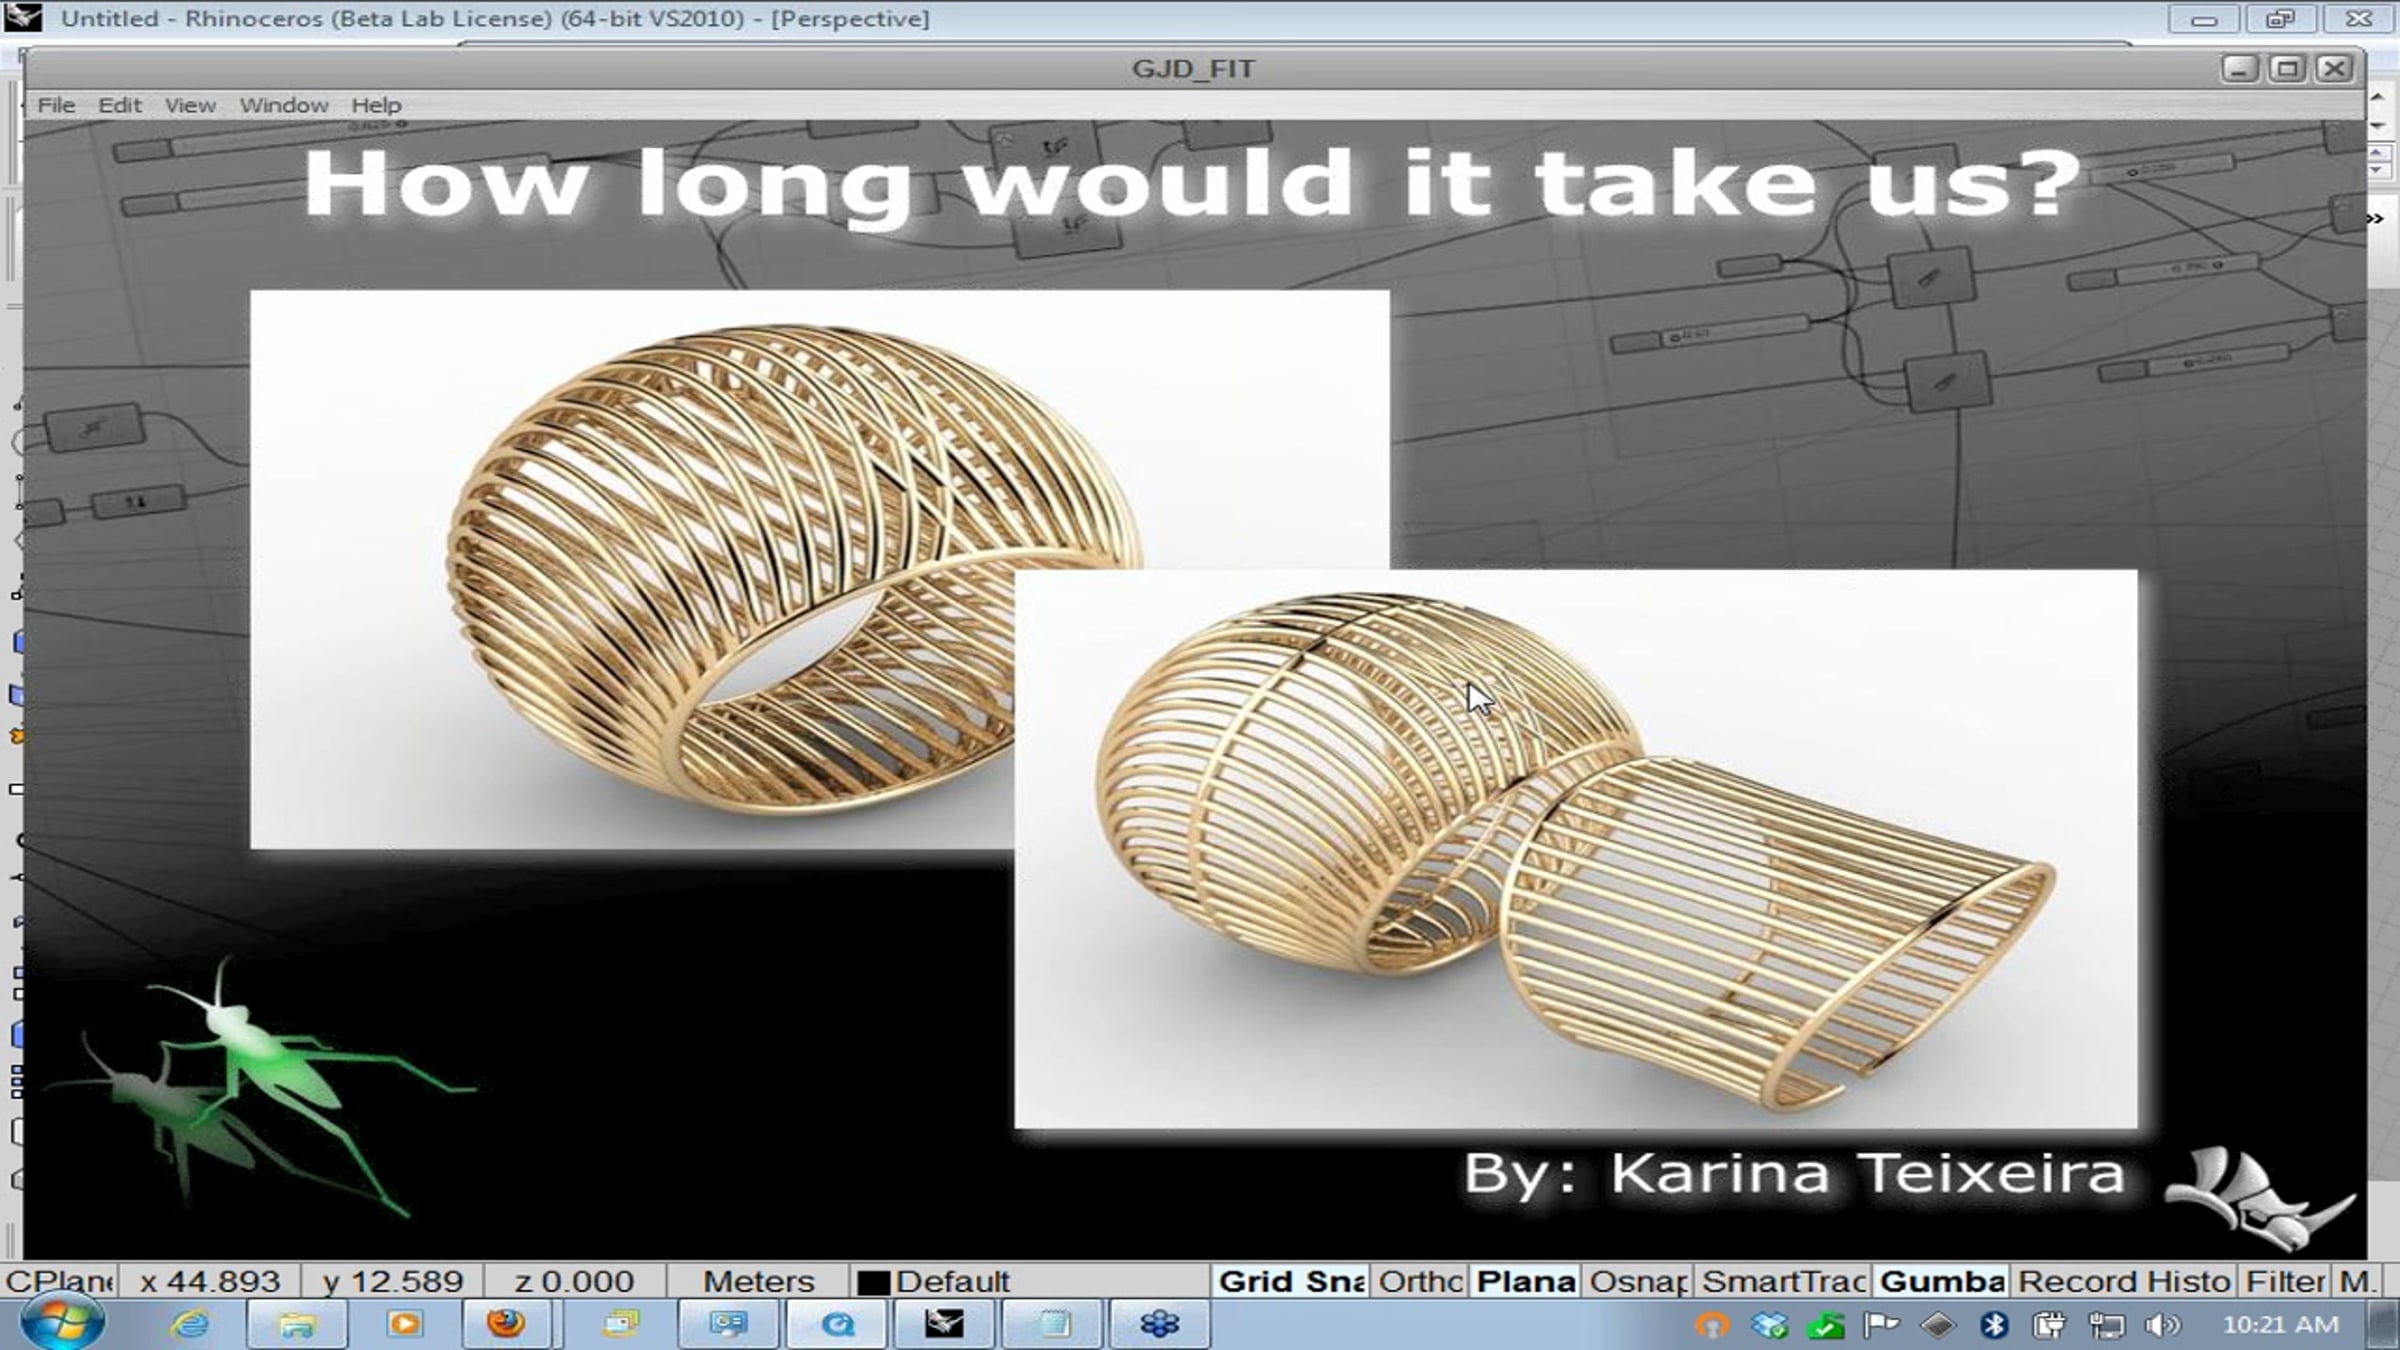The image size is (2400, 1350).
Task: Open the Meters units dropdown
Action: click(x=758, y=1281)
